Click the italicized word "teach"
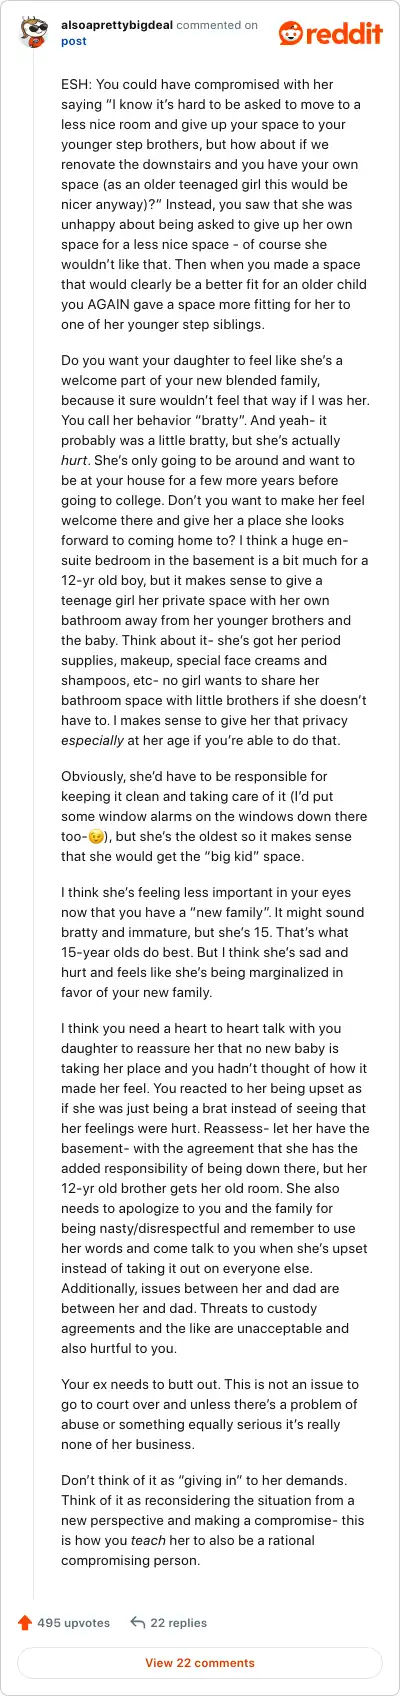 (x=147, y=1541)
